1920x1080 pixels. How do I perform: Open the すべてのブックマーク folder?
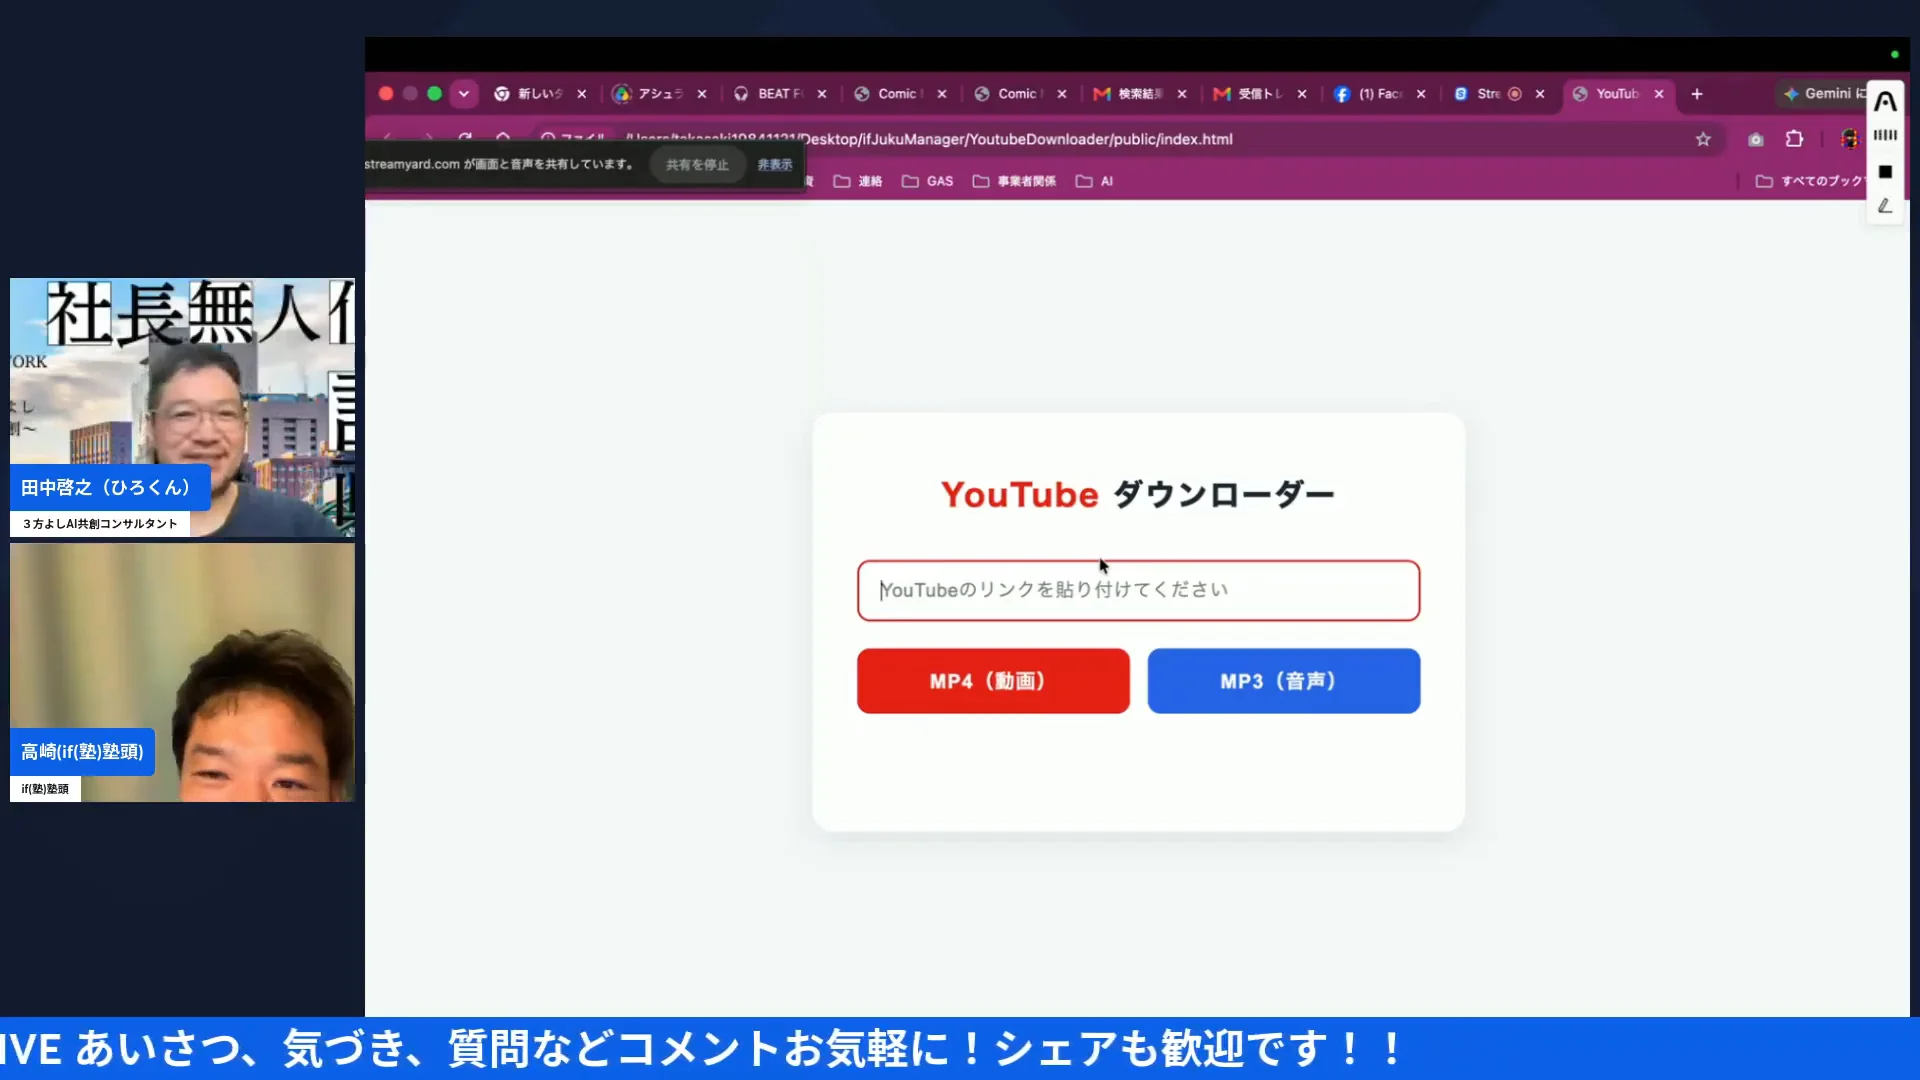point(1810,181)
